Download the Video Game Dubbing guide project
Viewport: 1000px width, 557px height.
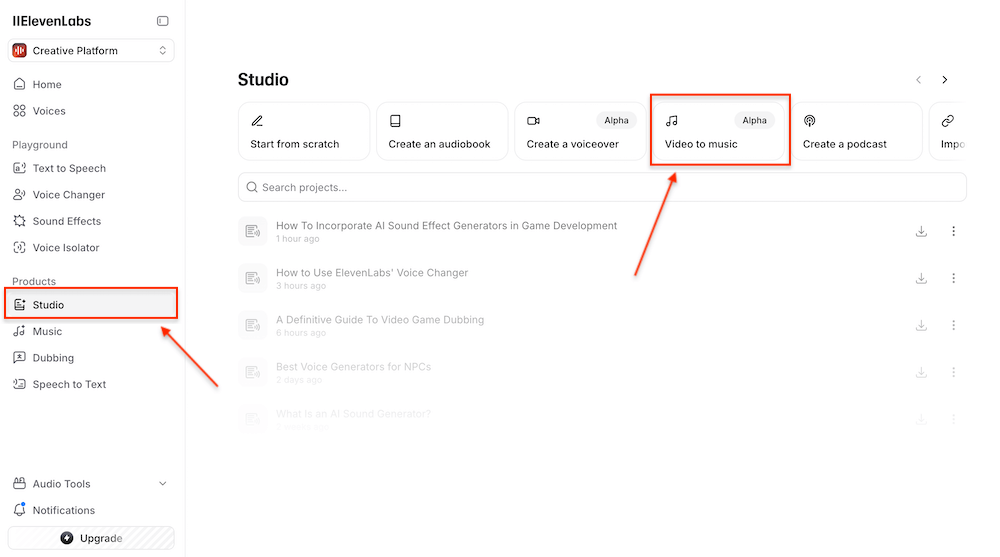point(921,325)
